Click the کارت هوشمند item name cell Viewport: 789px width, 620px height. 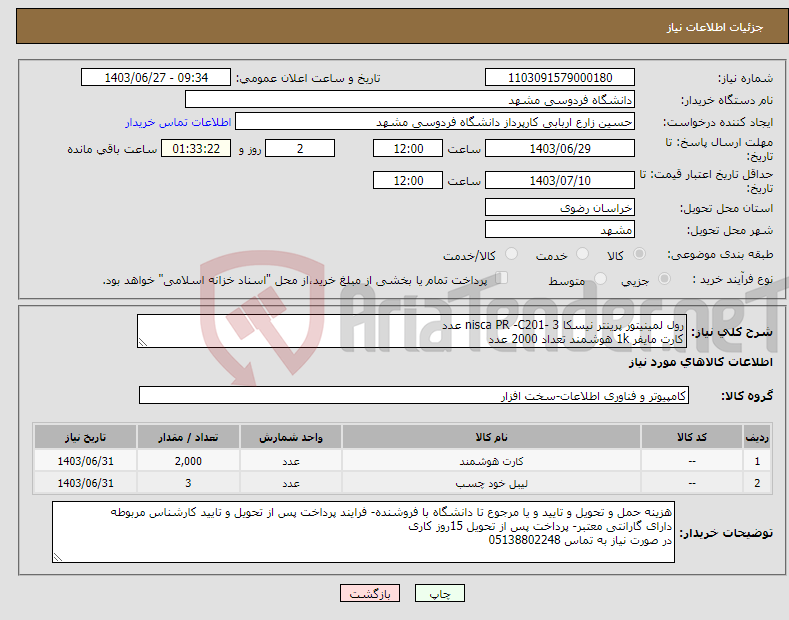pos(491,461)
